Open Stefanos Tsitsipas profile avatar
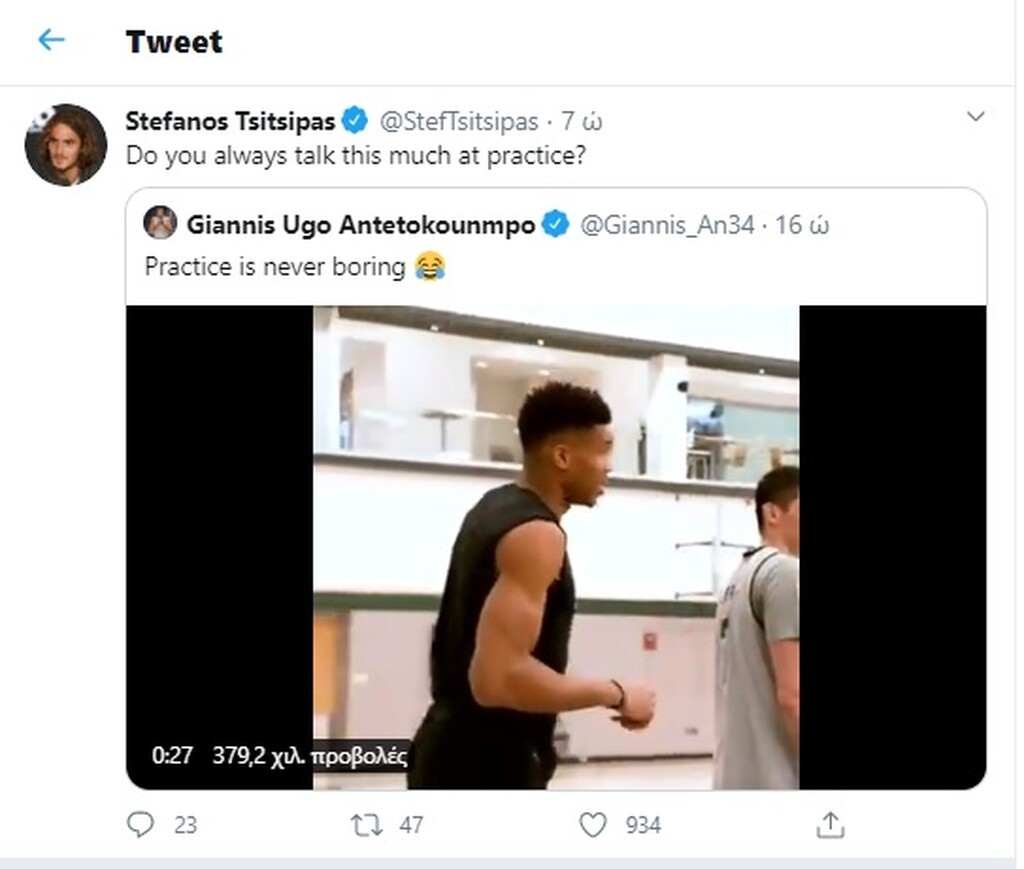1024x869 pixels. [x=66, y=145]
